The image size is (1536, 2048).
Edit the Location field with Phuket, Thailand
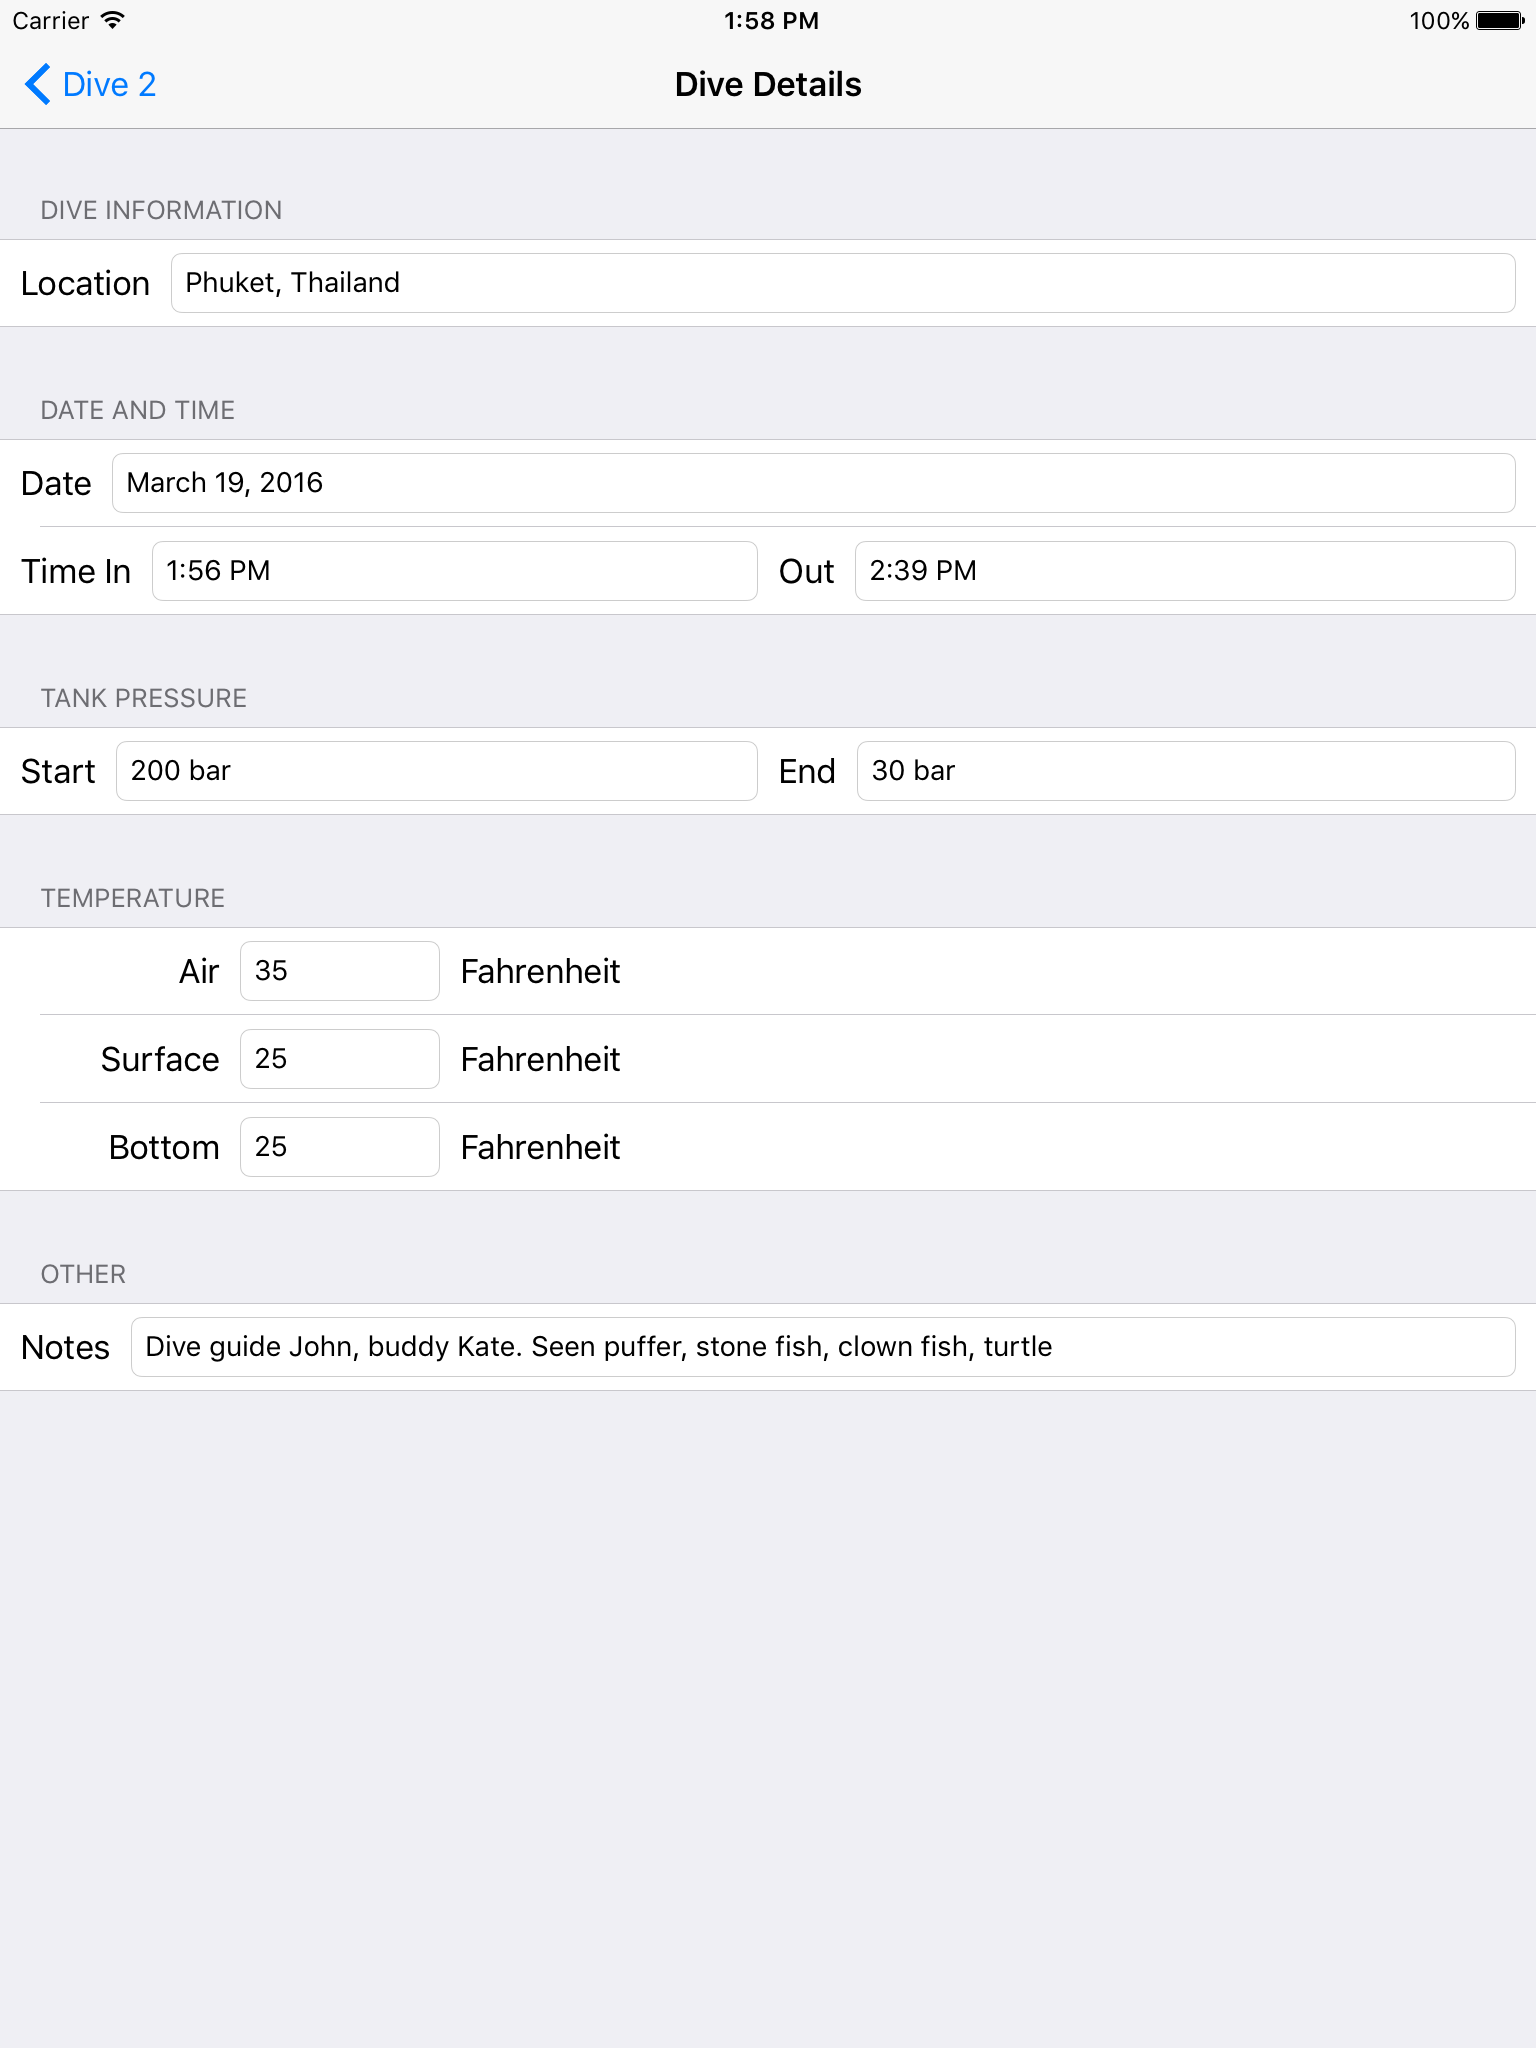pos(842,283)
